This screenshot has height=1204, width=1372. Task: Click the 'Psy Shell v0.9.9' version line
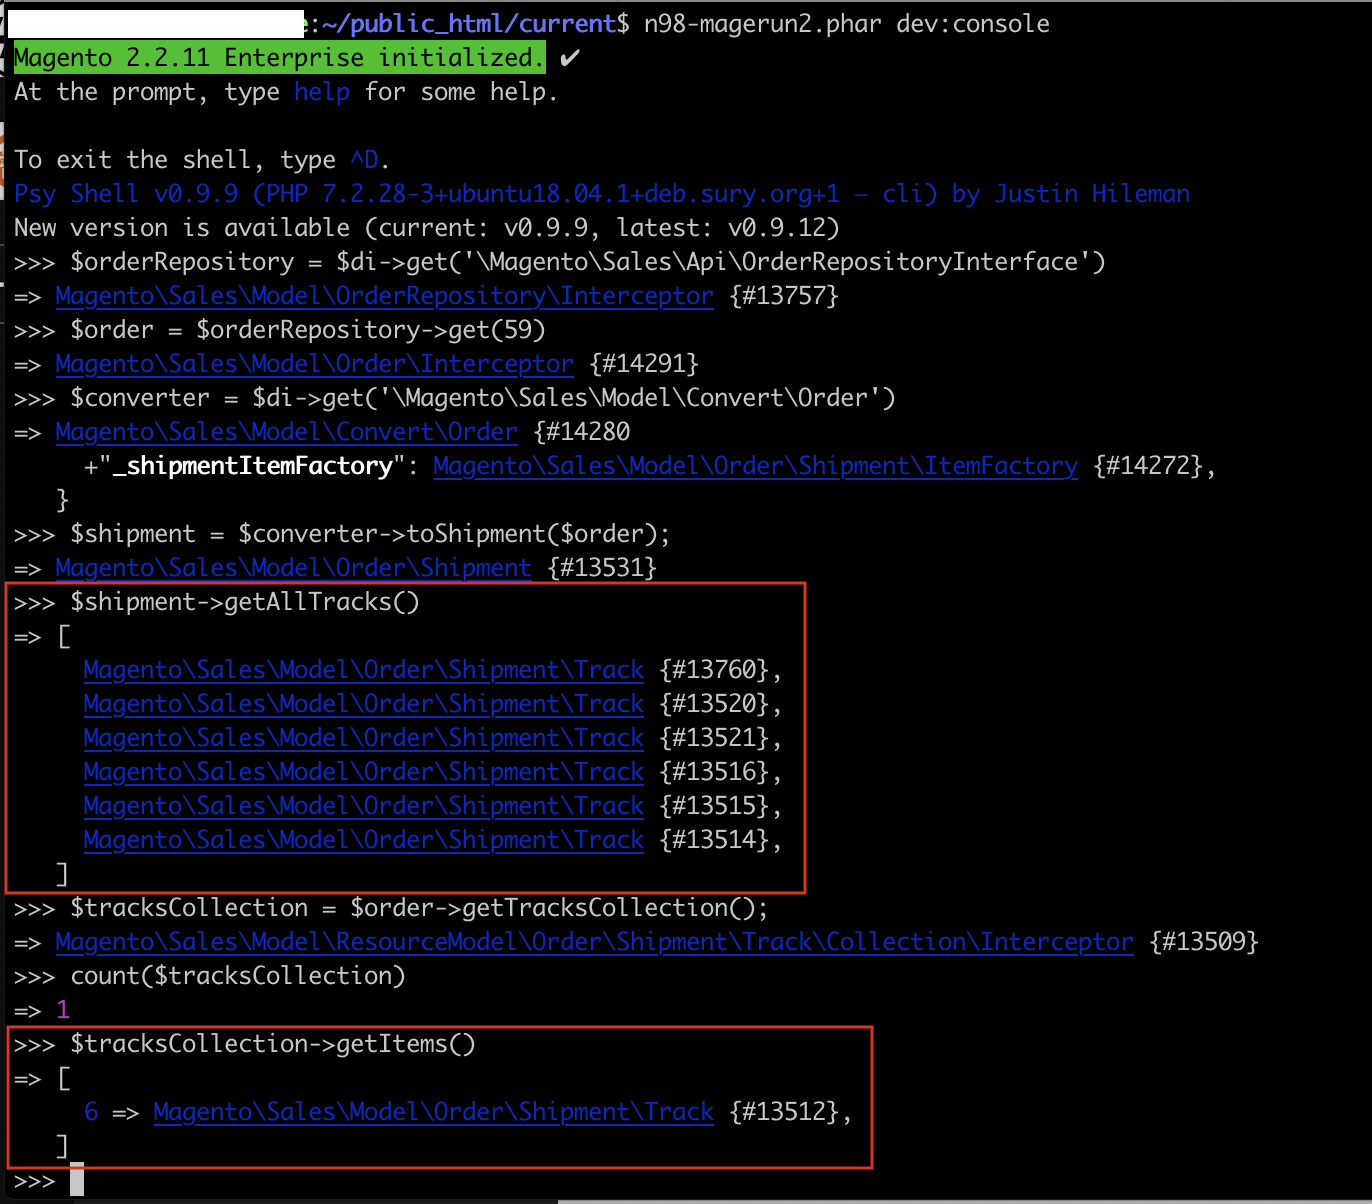coord(602,194)
